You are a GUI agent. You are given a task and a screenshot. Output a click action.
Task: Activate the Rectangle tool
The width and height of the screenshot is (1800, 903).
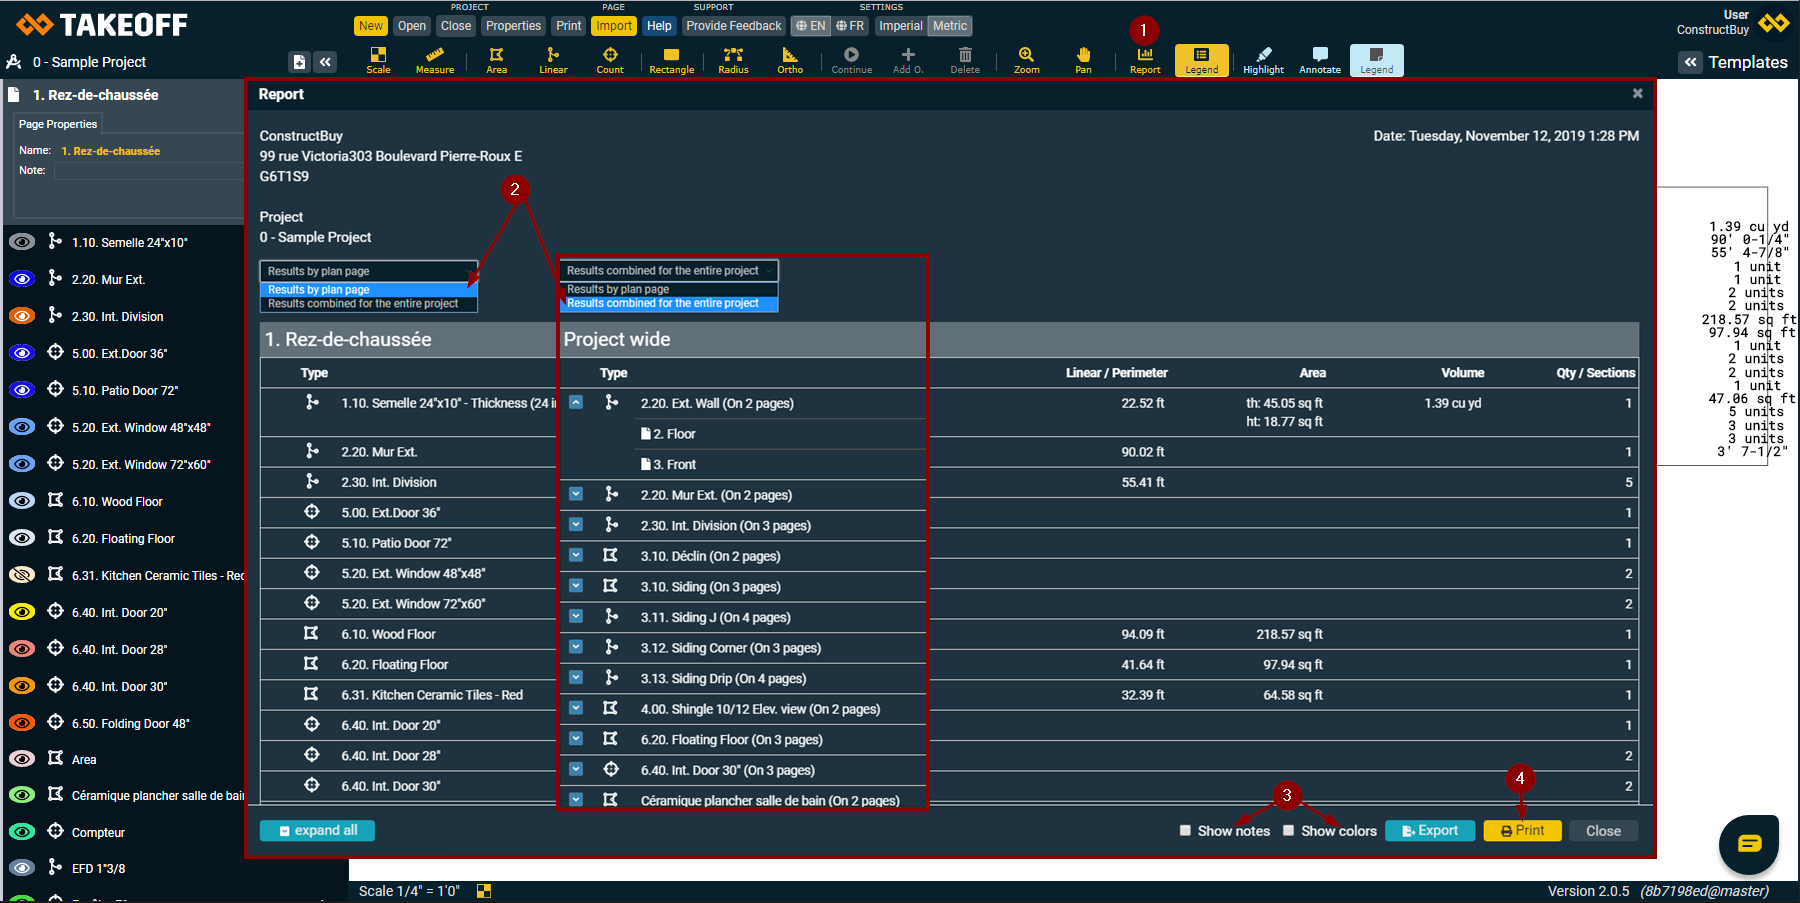click(671, 60)
